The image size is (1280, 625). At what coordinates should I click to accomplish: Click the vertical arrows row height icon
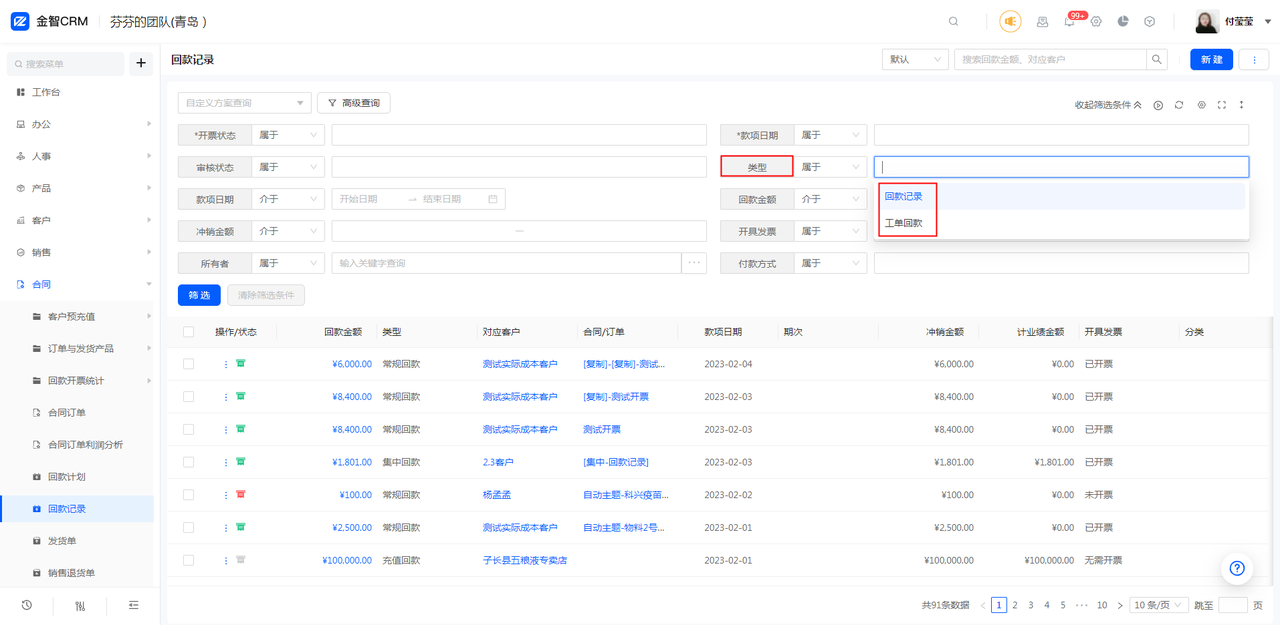tap(1242, 105)
